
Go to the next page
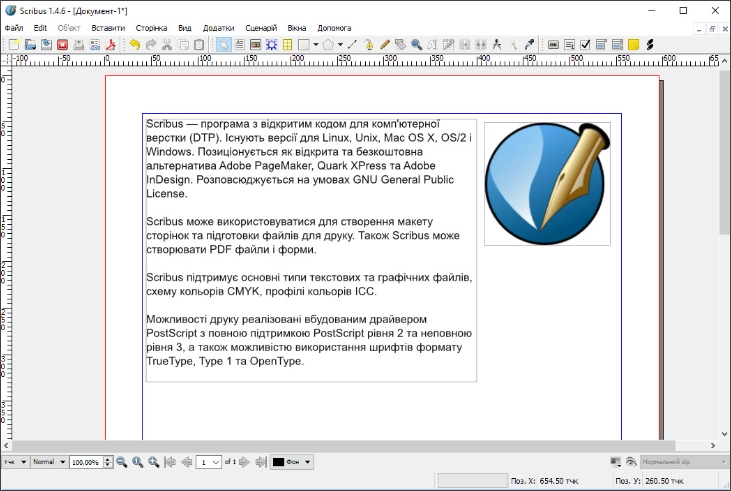[244, 462]
